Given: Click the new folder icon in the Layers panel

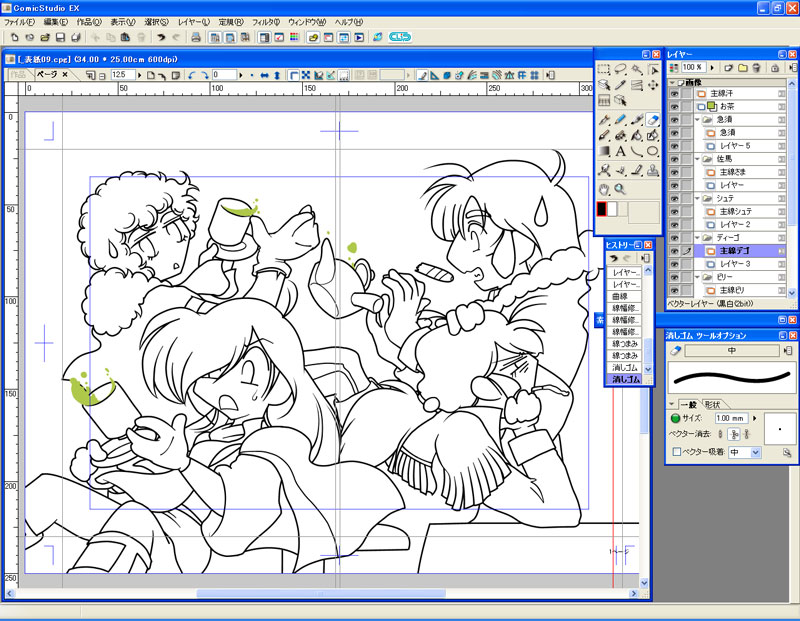Looking at the screenshot, I should click(x=742, y=67).
